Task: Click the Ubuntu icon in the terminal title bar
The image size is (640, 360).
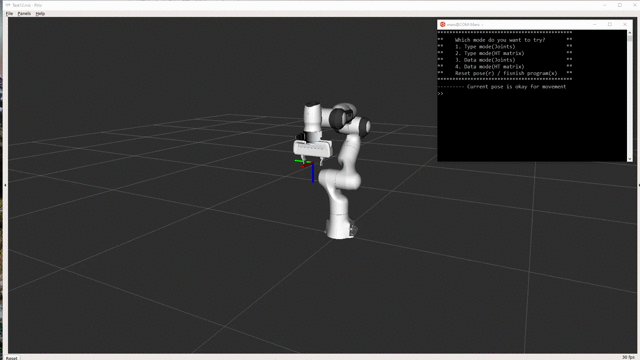Action: pyautogui.click(x=442, y=24)
